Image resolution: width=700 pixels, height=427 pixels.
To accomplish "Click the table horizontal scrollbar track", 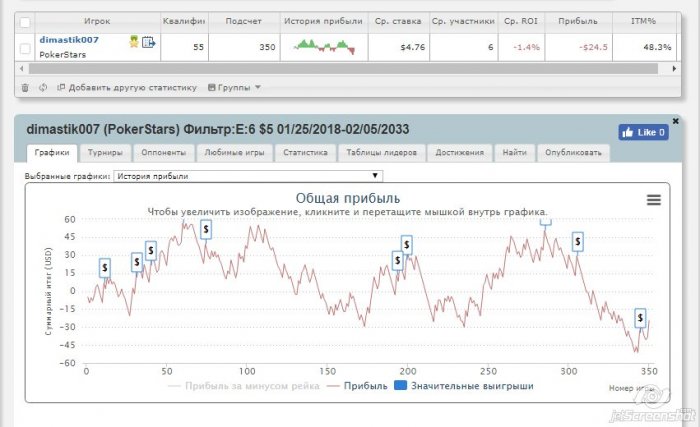I will click(x=343, y=69).
